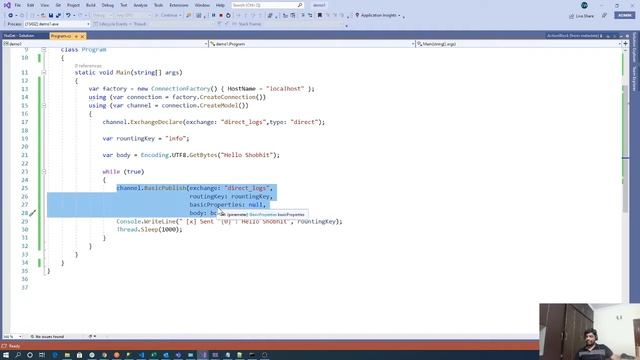This screenshot has width=640, height=360.
Task: Collapse the class Program outlining node
Action: pyautogui.click(x=44, y=49)
